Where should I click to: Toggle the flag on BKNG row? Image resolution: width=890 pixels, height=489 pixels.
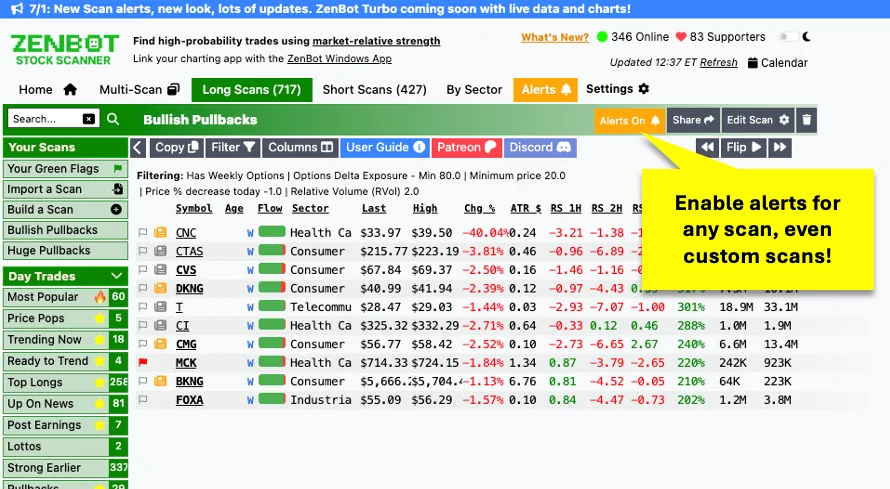tap(143, 381)
